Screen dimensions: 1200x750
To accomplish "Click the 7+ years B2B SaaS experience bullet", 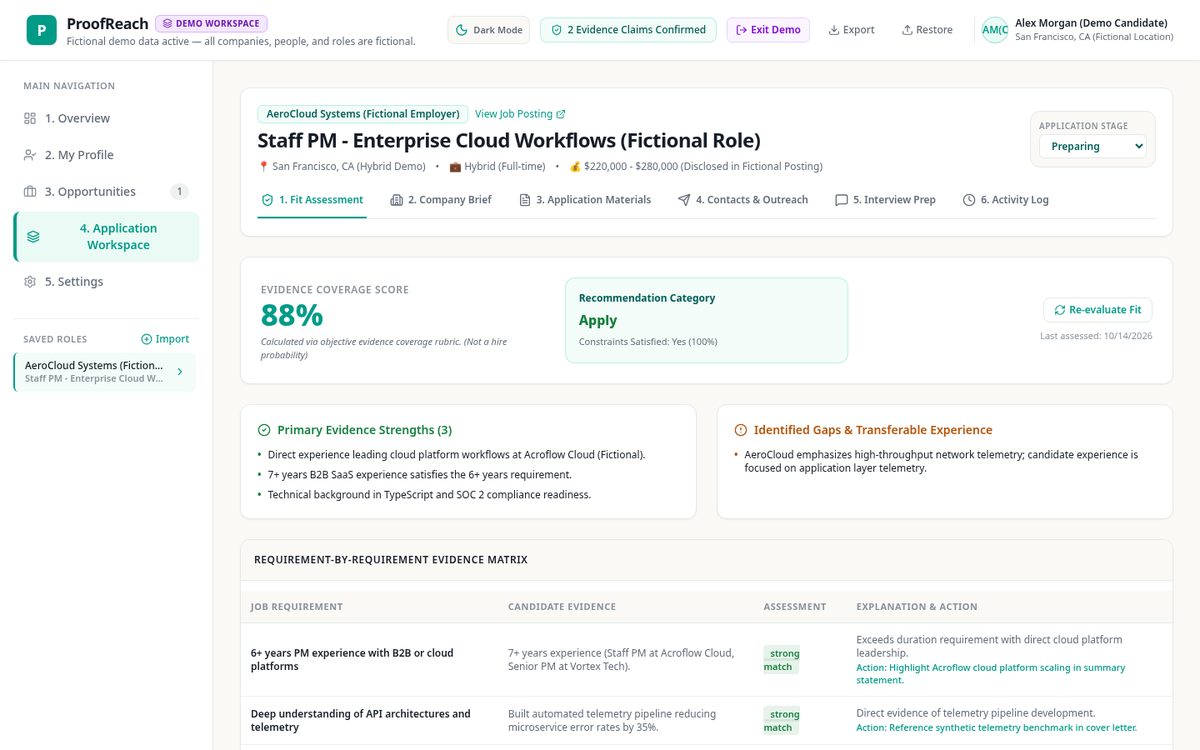I will (420, 475).
